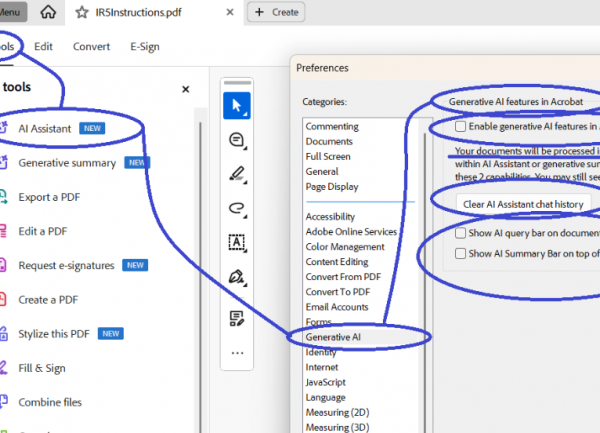Choose the Sign fountain pen tool
The image size is (600, 433).
(x=237, y=277)
